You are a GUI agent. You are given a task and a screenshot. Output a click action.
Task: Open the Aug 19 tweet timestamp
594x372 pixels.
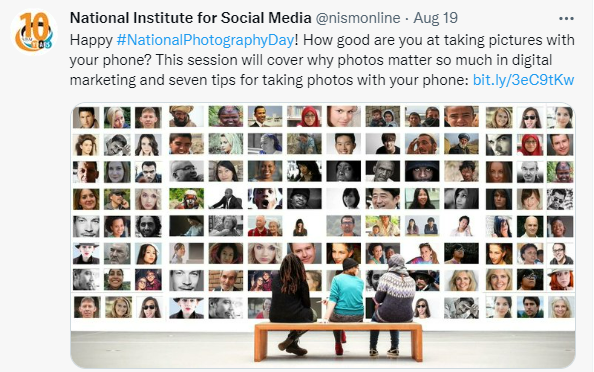435,18
